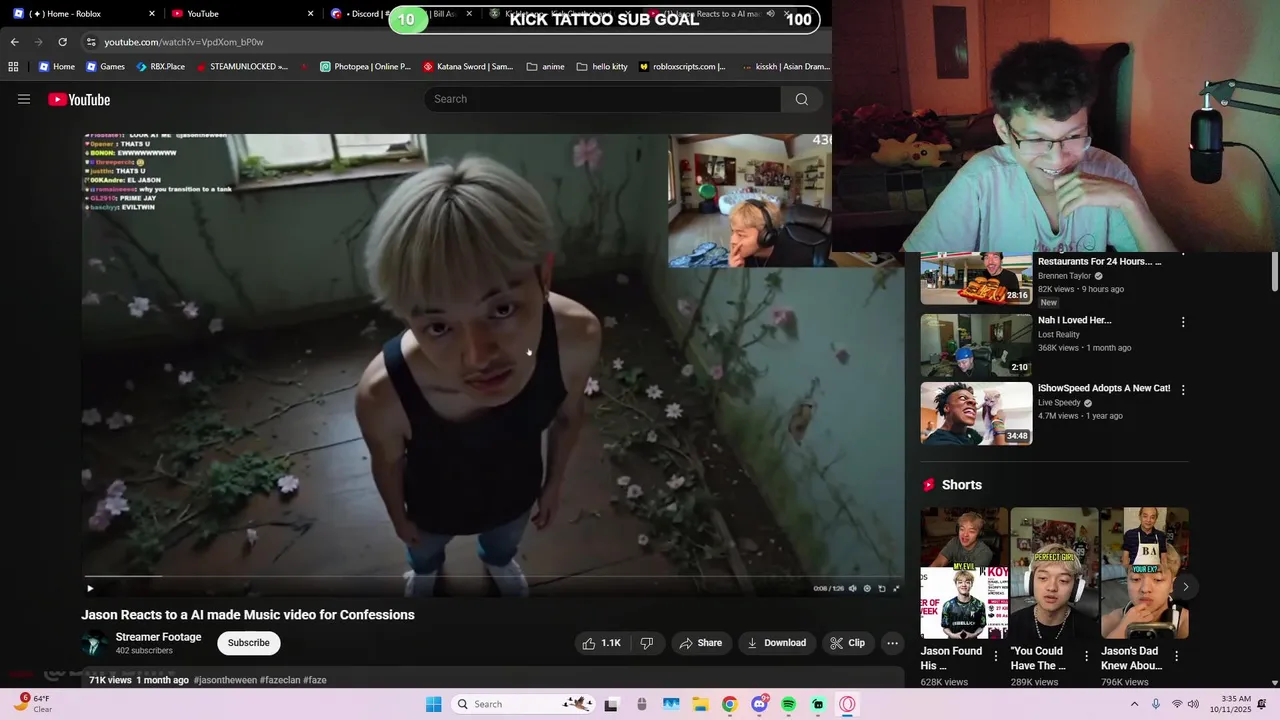Image resolution: width=1280 pixels, height=720 pixels.
Task: Open 'Jason's Dad Knew Abou...' short
Action: [x=1144, y=573]
